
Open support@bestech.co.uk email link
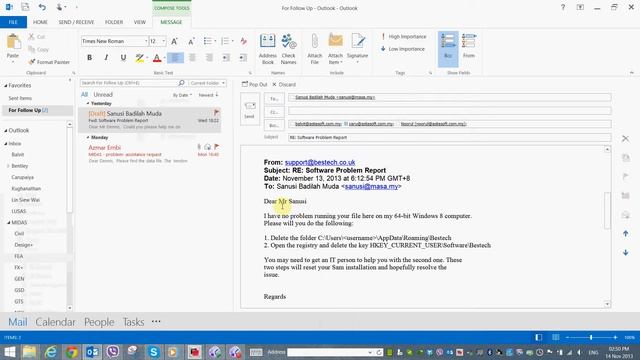(x=320, y=162)
